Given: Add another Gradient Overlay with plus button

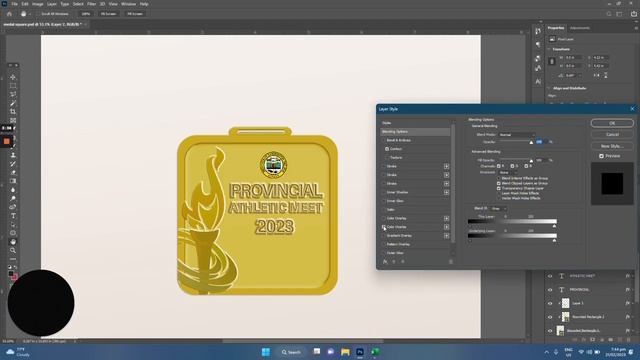Looking at the screenshot, I should click(x=446, y=236).
